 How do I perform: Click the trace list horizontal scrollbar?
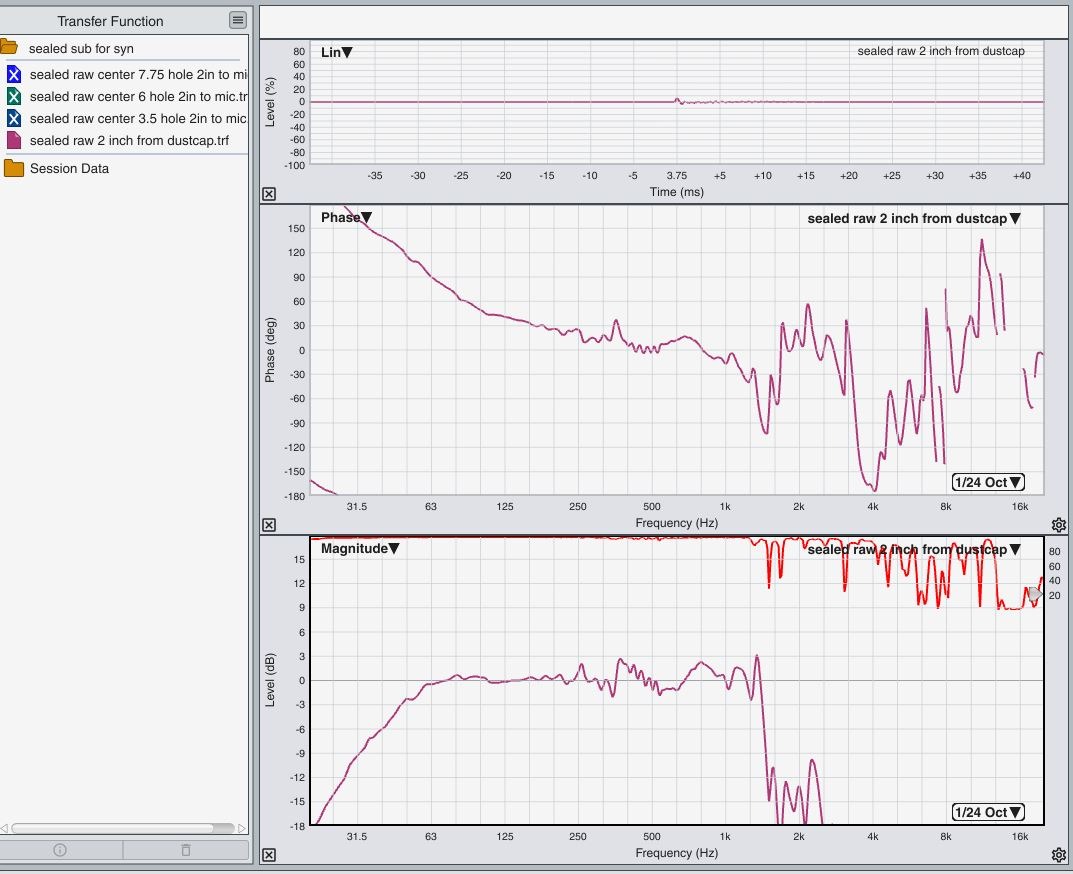(x=123, y=828)
